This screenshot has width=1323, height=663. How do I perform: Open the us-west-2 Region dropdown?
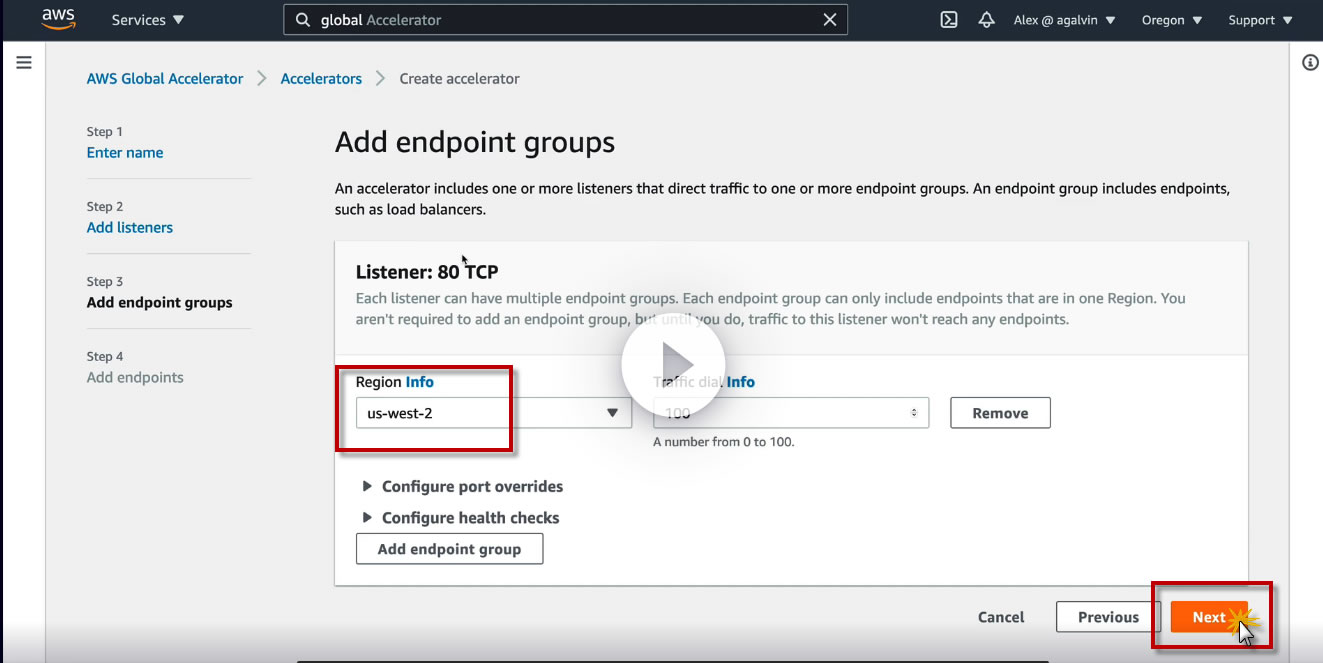(494, 413)
